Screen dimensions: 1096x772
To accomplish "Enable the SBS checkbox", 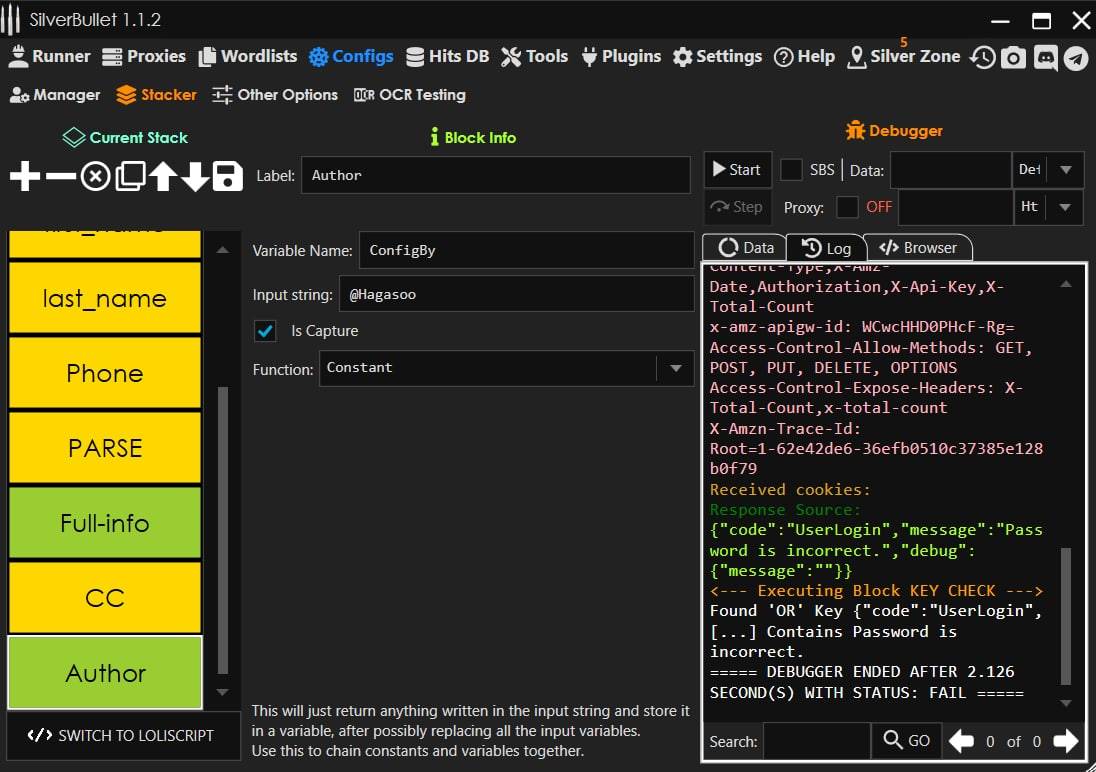I will [x=791, y=170].
